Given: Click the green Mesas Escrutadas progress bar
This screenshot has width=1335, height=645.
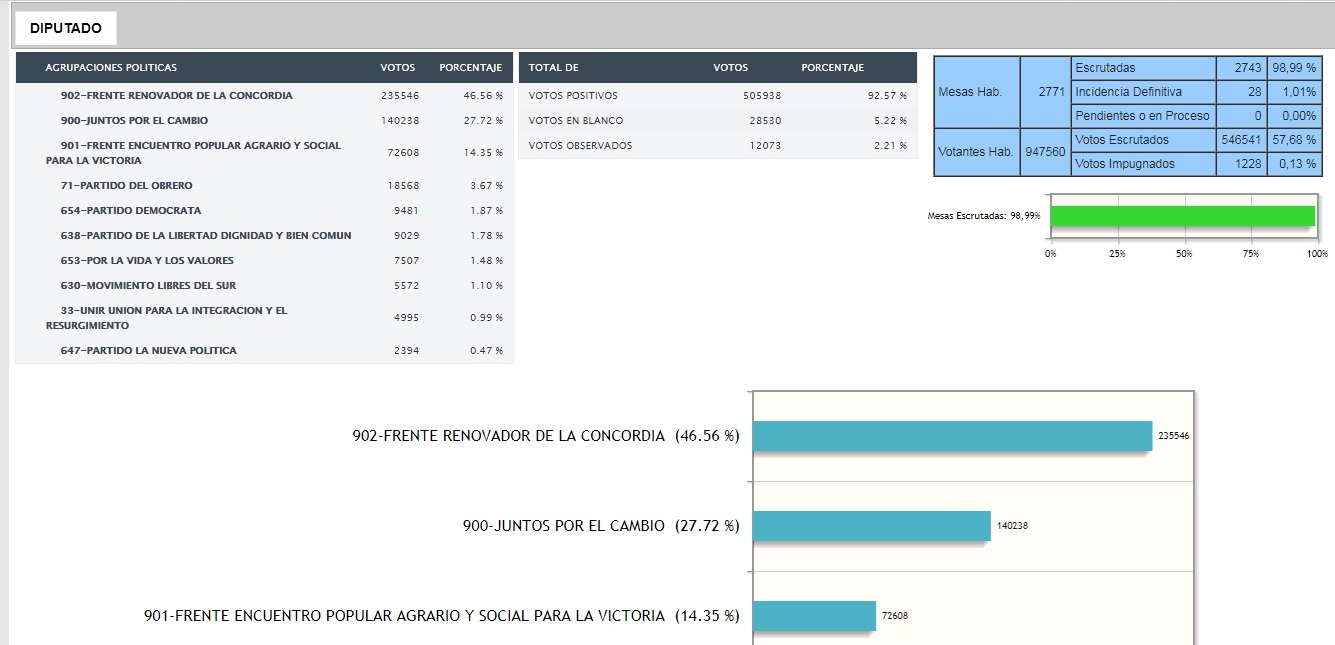Looking at the screenshot, I should coord(1182,216).
